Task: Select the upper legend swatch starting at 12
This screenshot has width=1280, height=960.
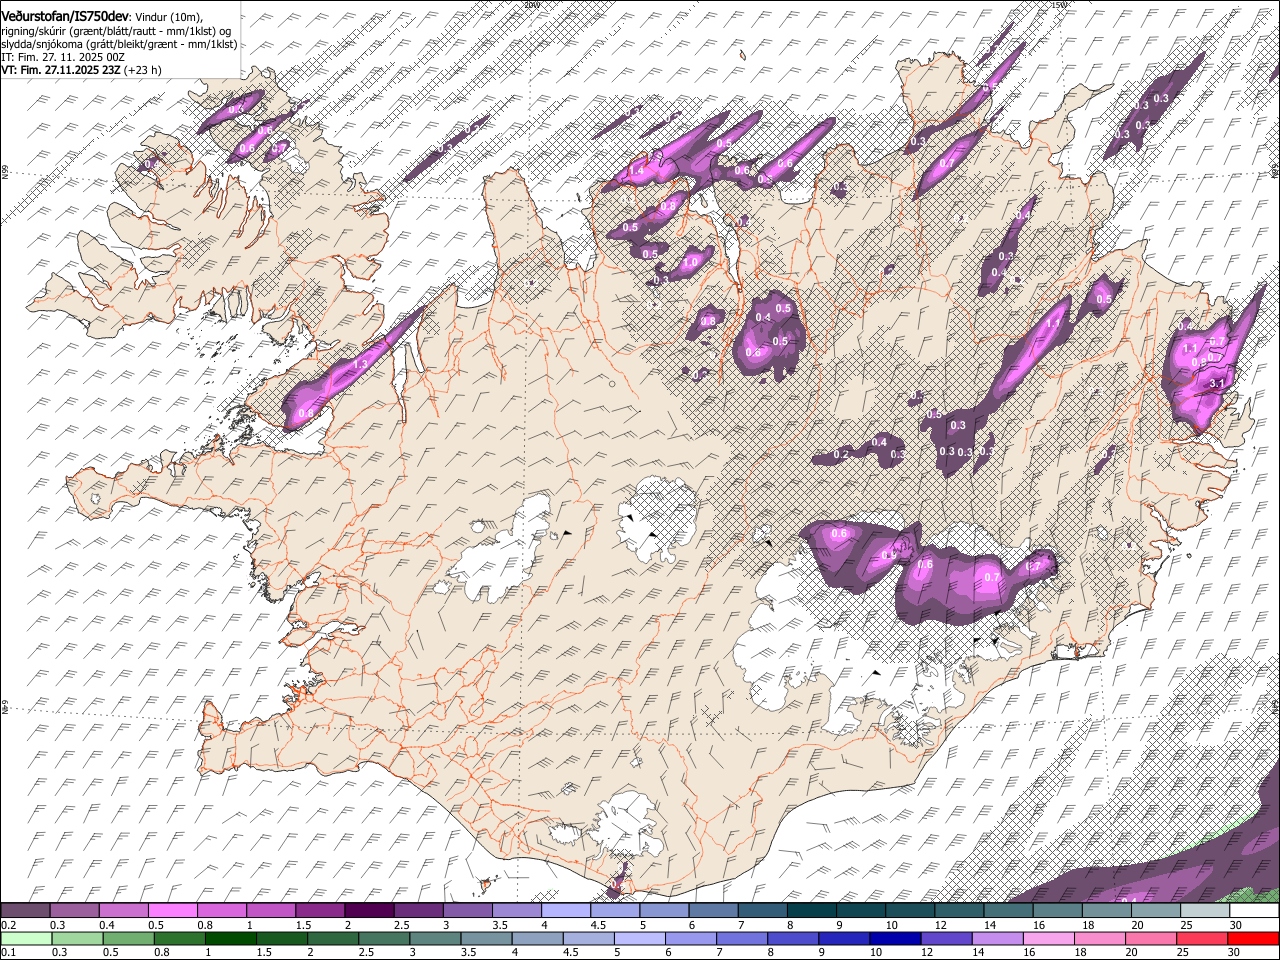Action: pyautogui.click(x=959, y=911)
